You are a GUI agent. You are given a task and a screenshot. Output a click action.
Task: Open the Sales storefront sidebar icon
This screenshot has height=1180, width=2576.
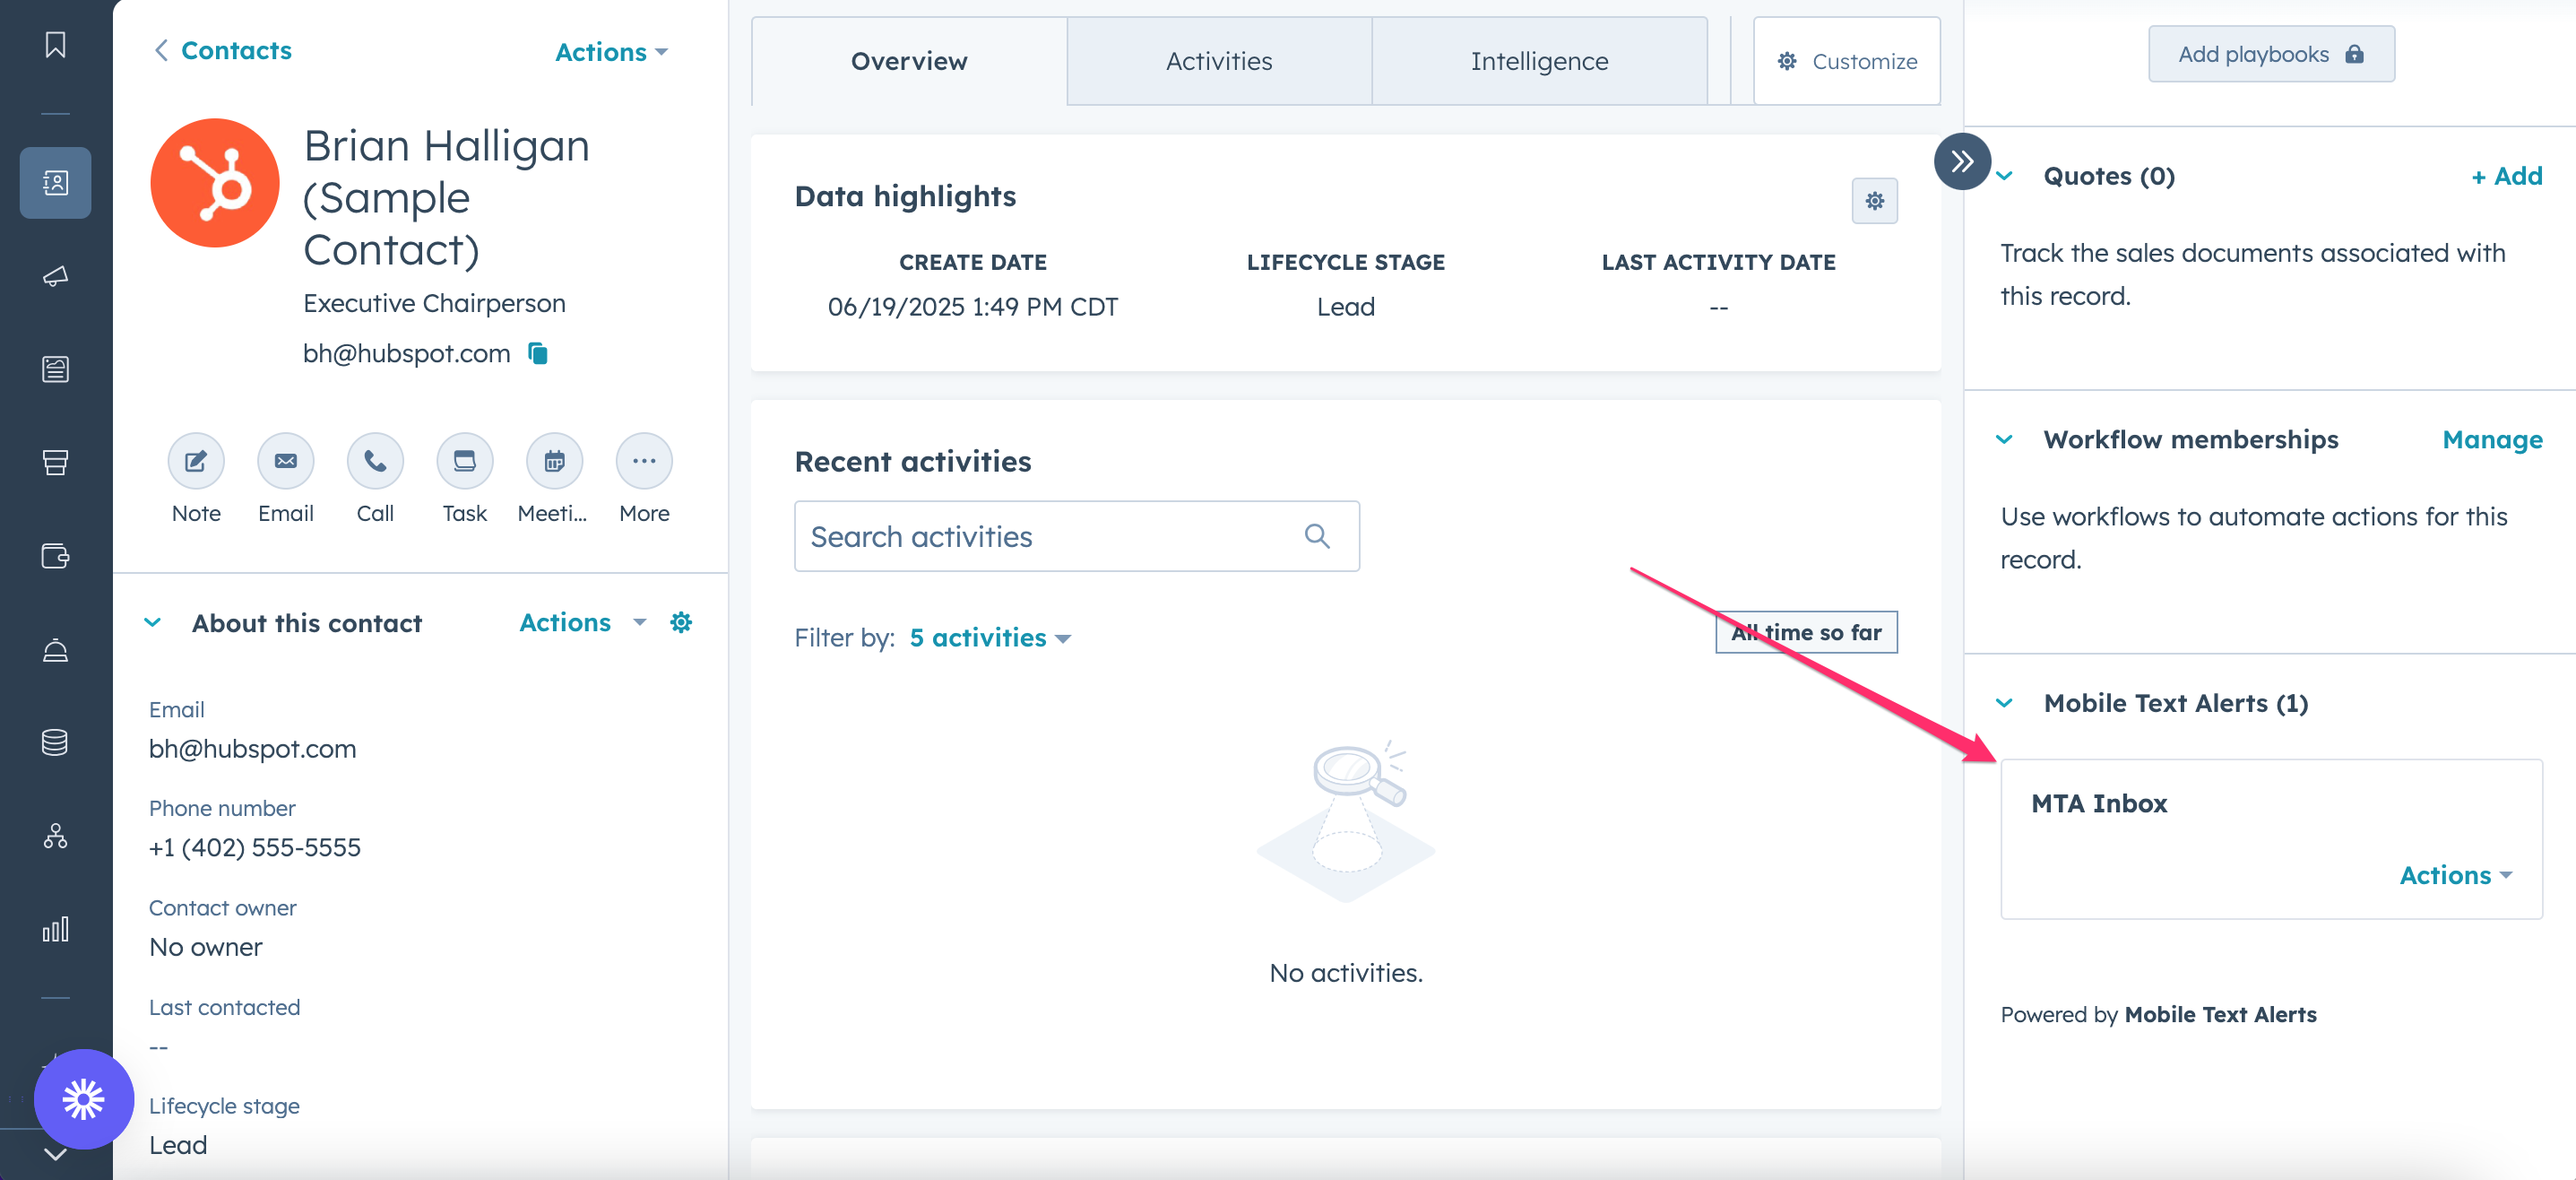pyautogui.click(x=55, y=462)
